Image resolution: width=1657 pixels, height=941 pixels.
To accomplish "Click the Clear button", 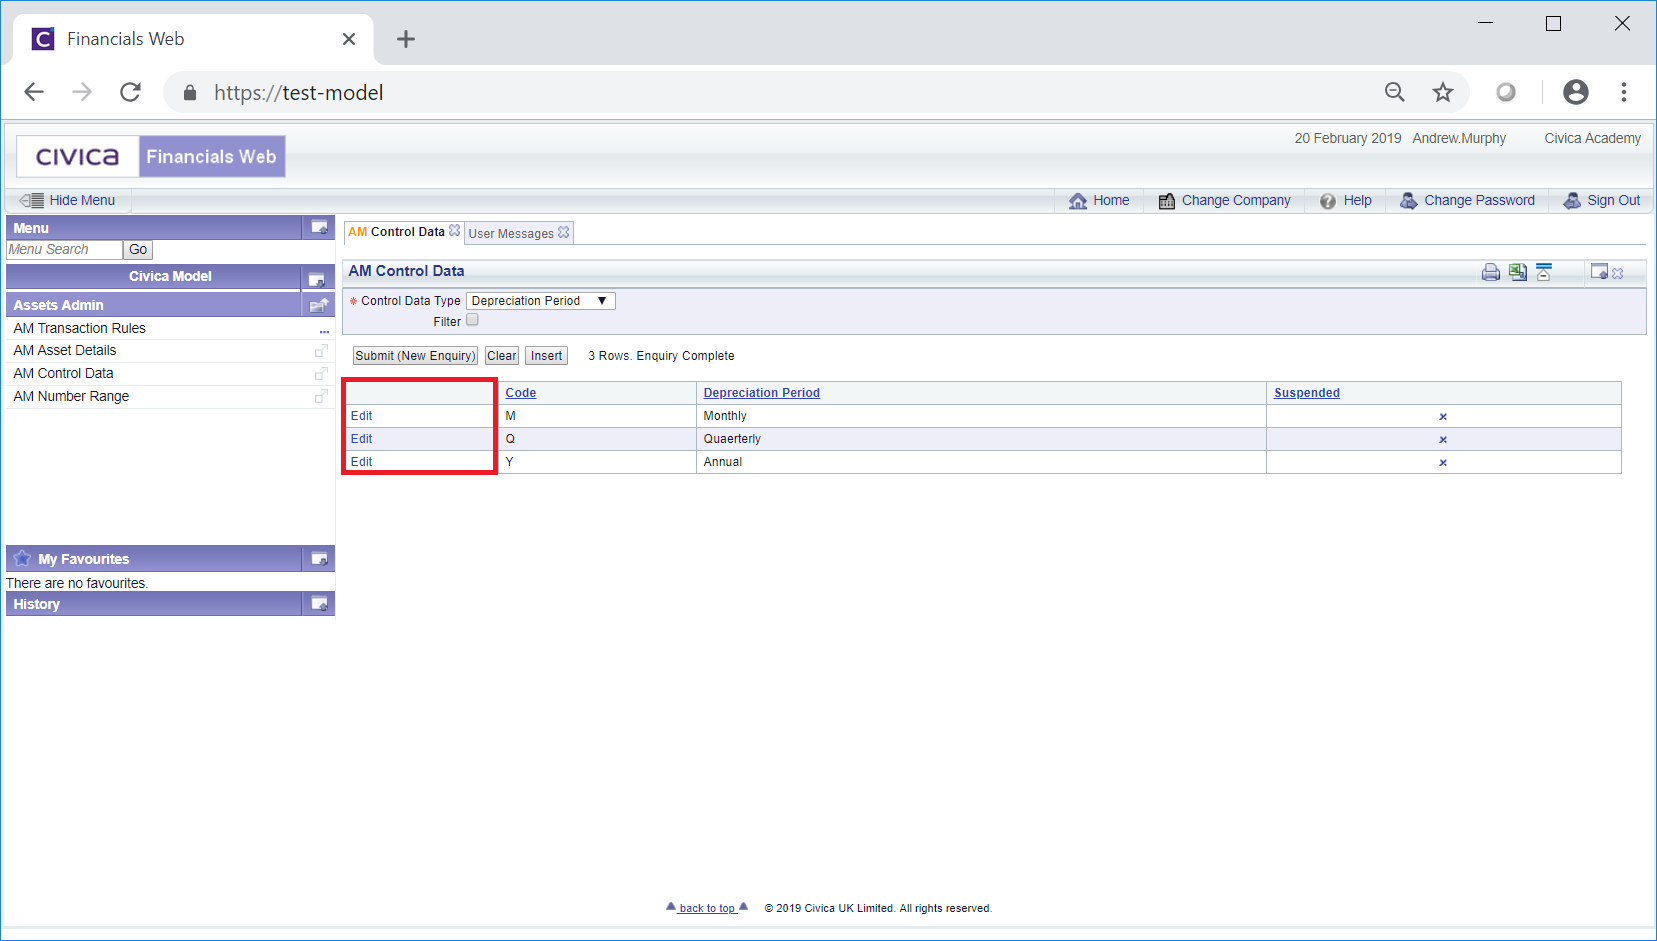I will (502, 356).
